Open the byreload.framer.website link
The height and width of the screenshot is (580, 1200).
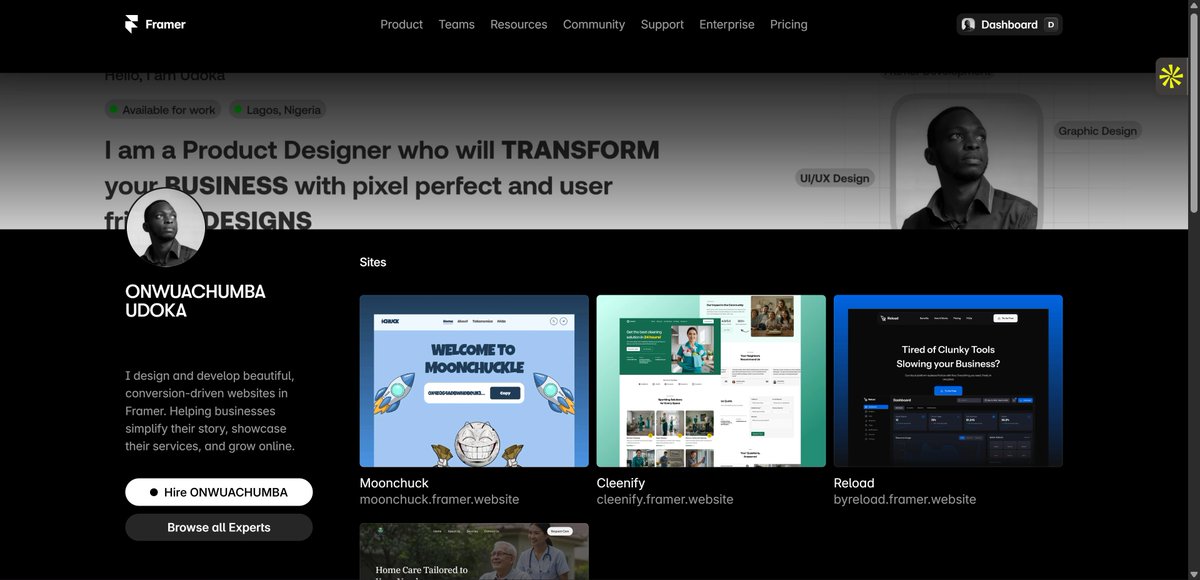pos(905,499)
